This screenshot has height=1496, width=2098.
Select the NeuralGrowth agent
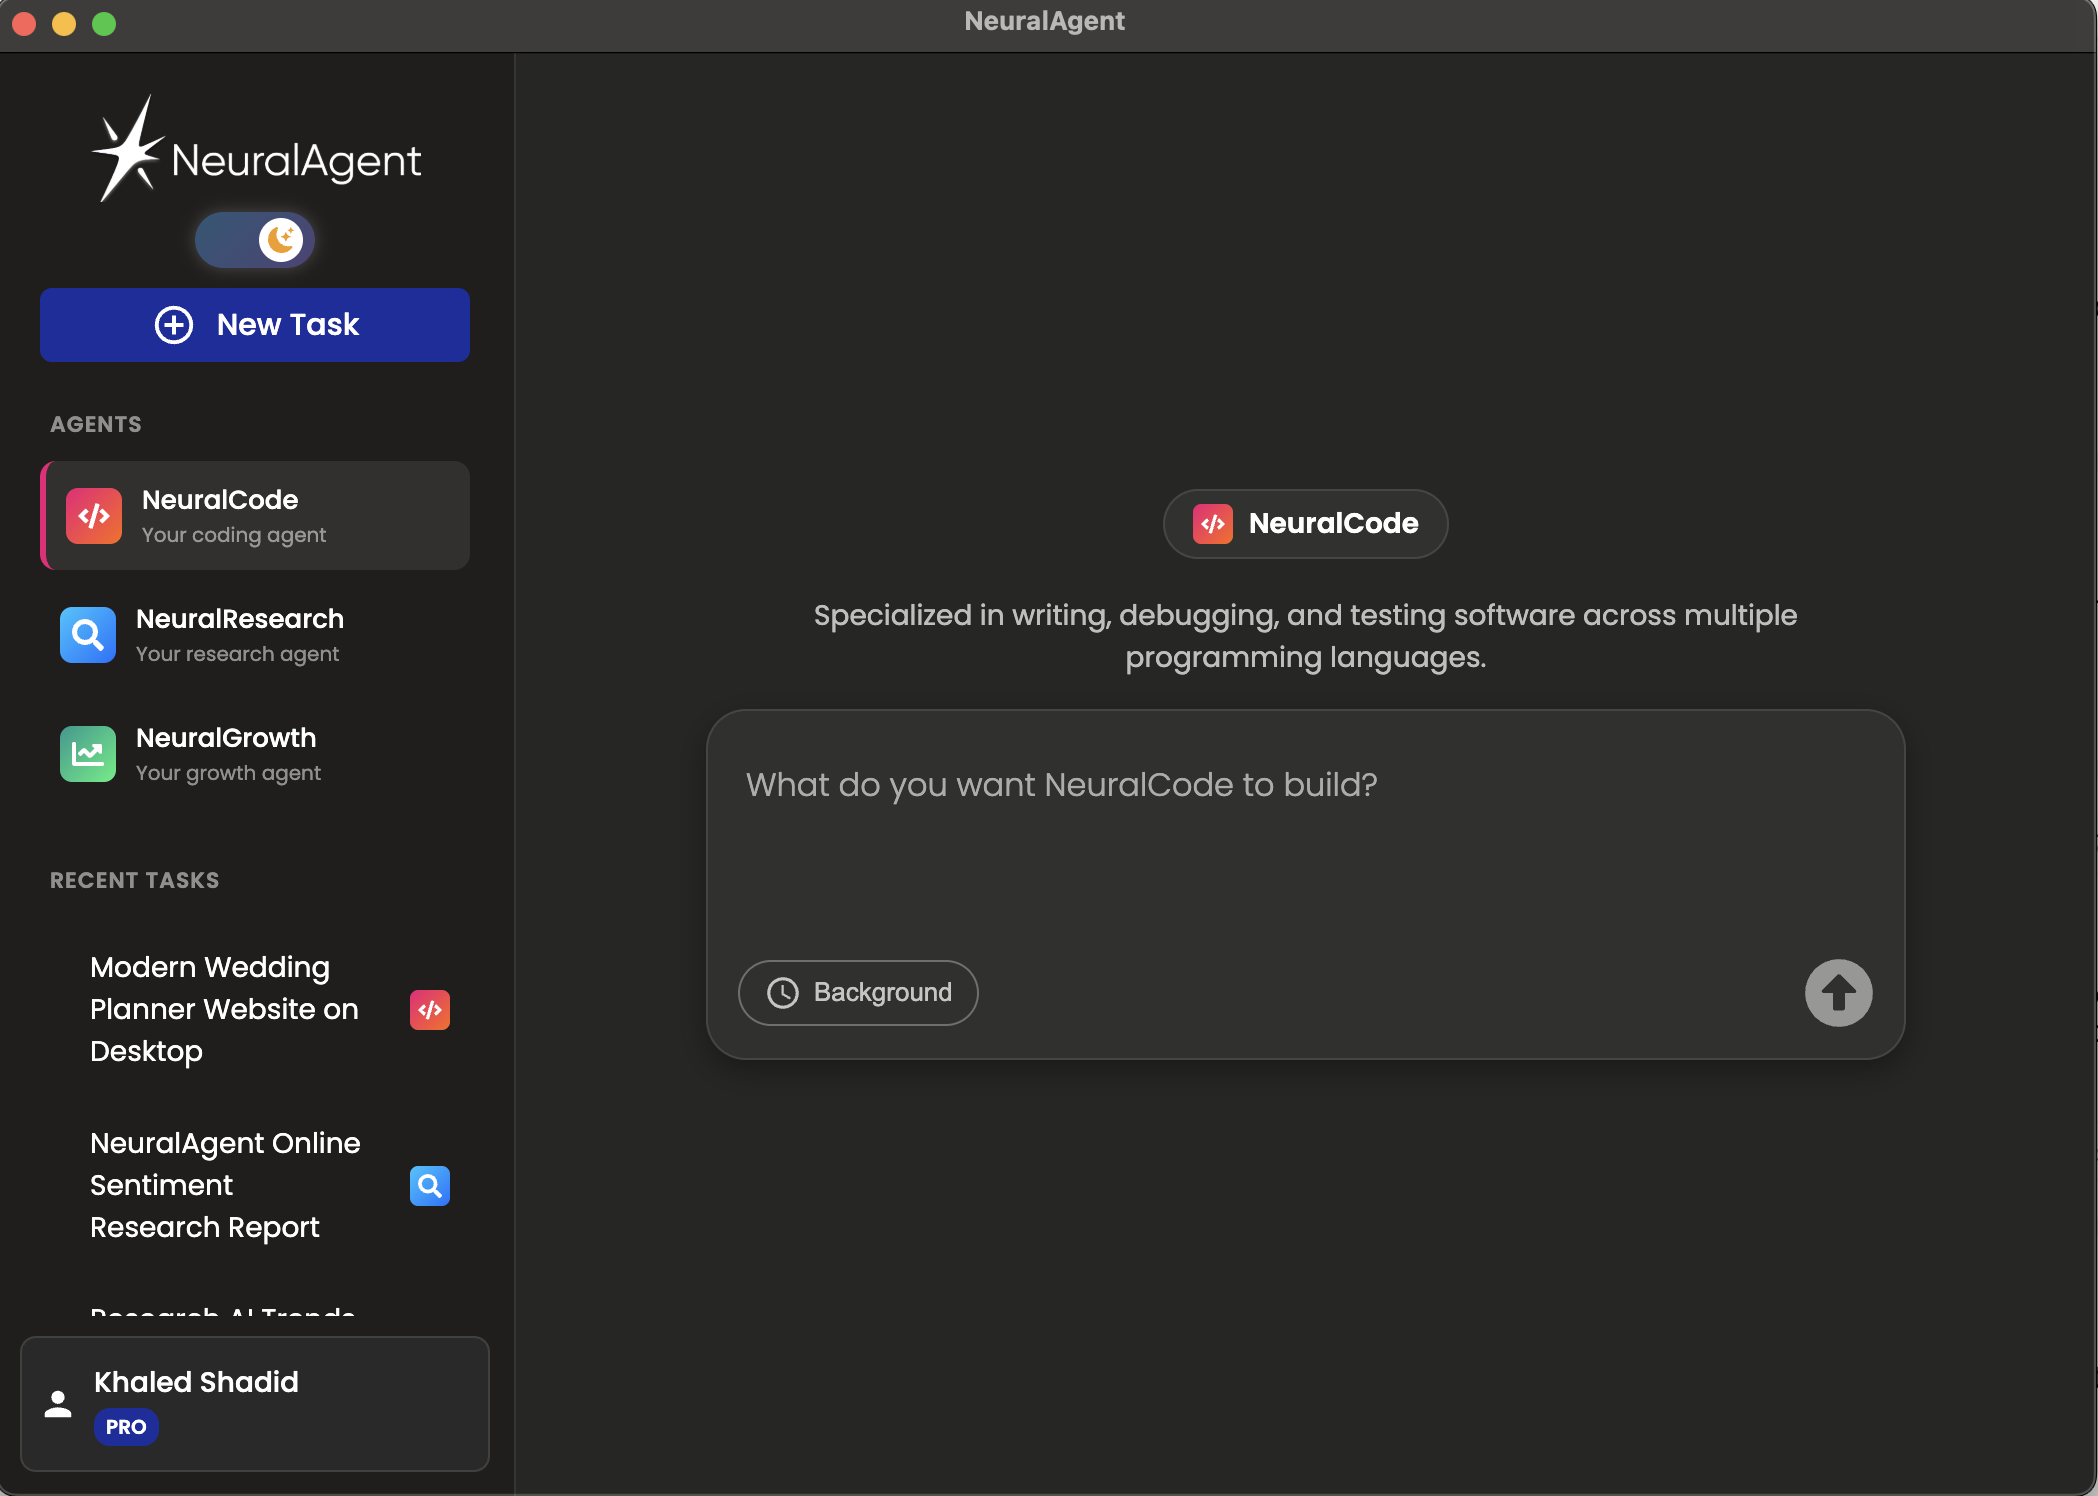pos(227,754)
